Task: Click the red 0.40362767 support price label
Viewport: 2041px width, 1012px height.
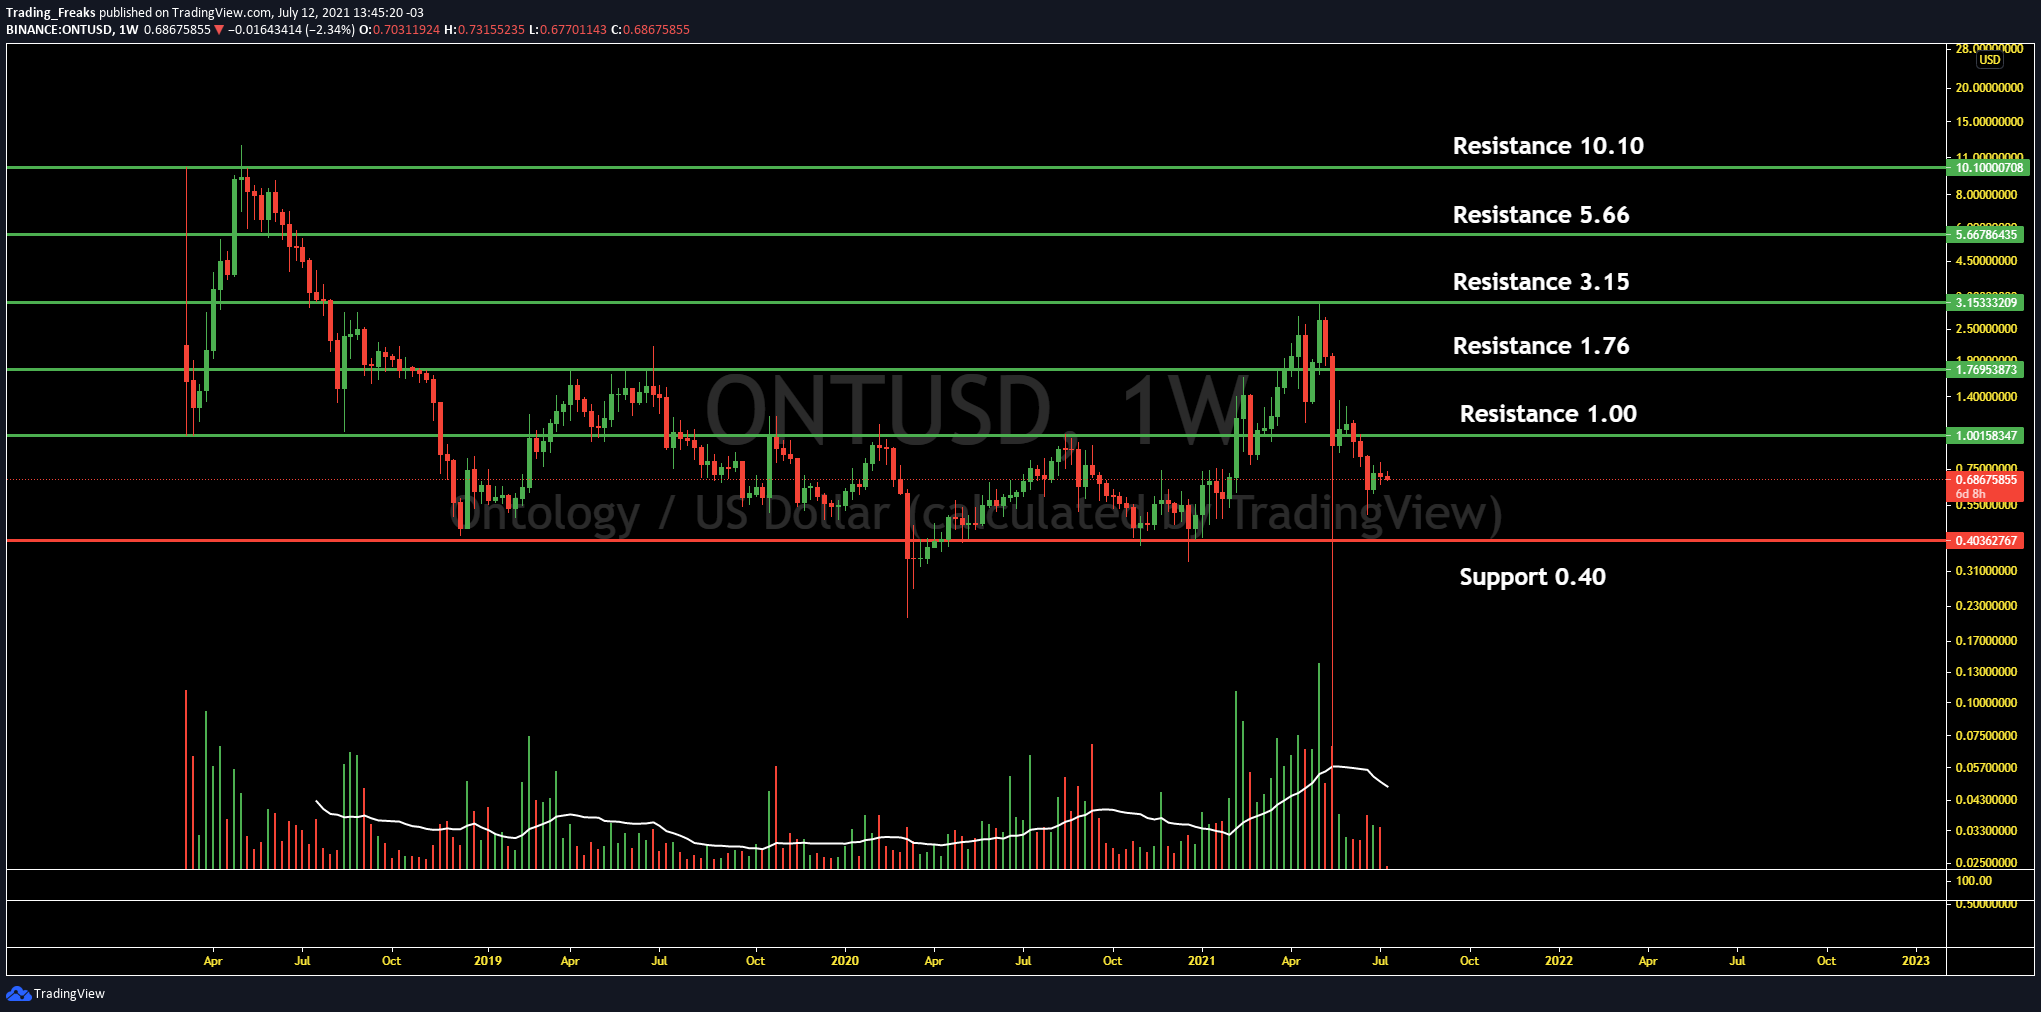Action: (x=1988, y=540)
